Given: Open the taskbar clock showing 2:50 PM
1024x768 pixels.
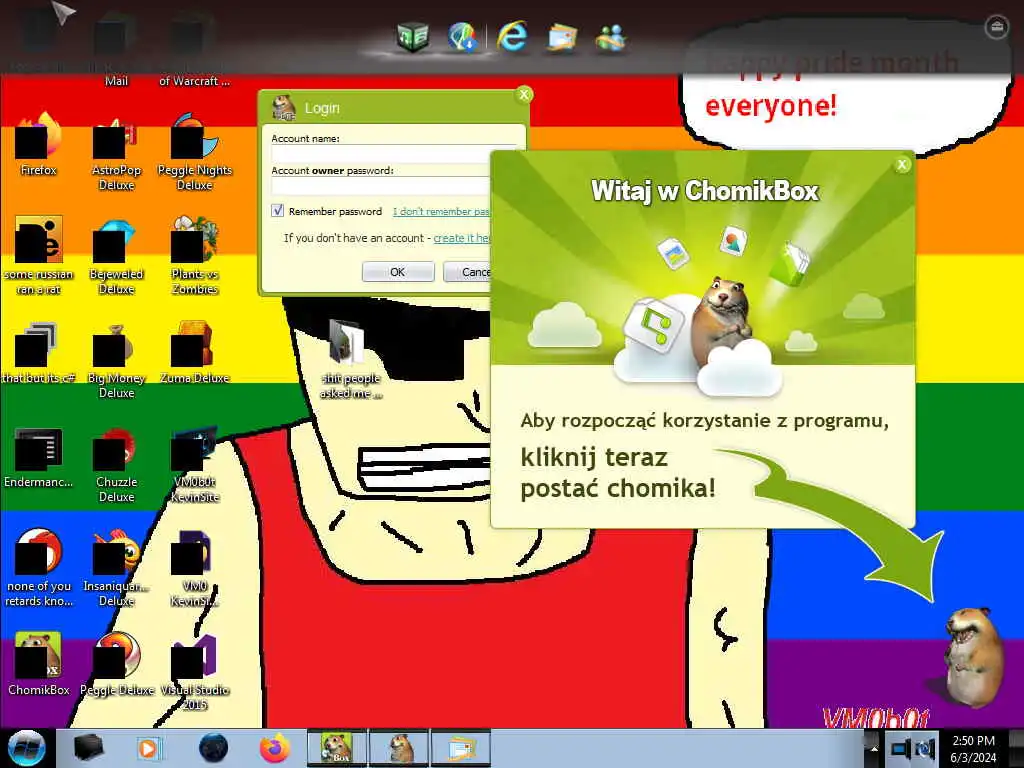Looking at the screenshot, I should pyautogui.click(x=973, y=749).
